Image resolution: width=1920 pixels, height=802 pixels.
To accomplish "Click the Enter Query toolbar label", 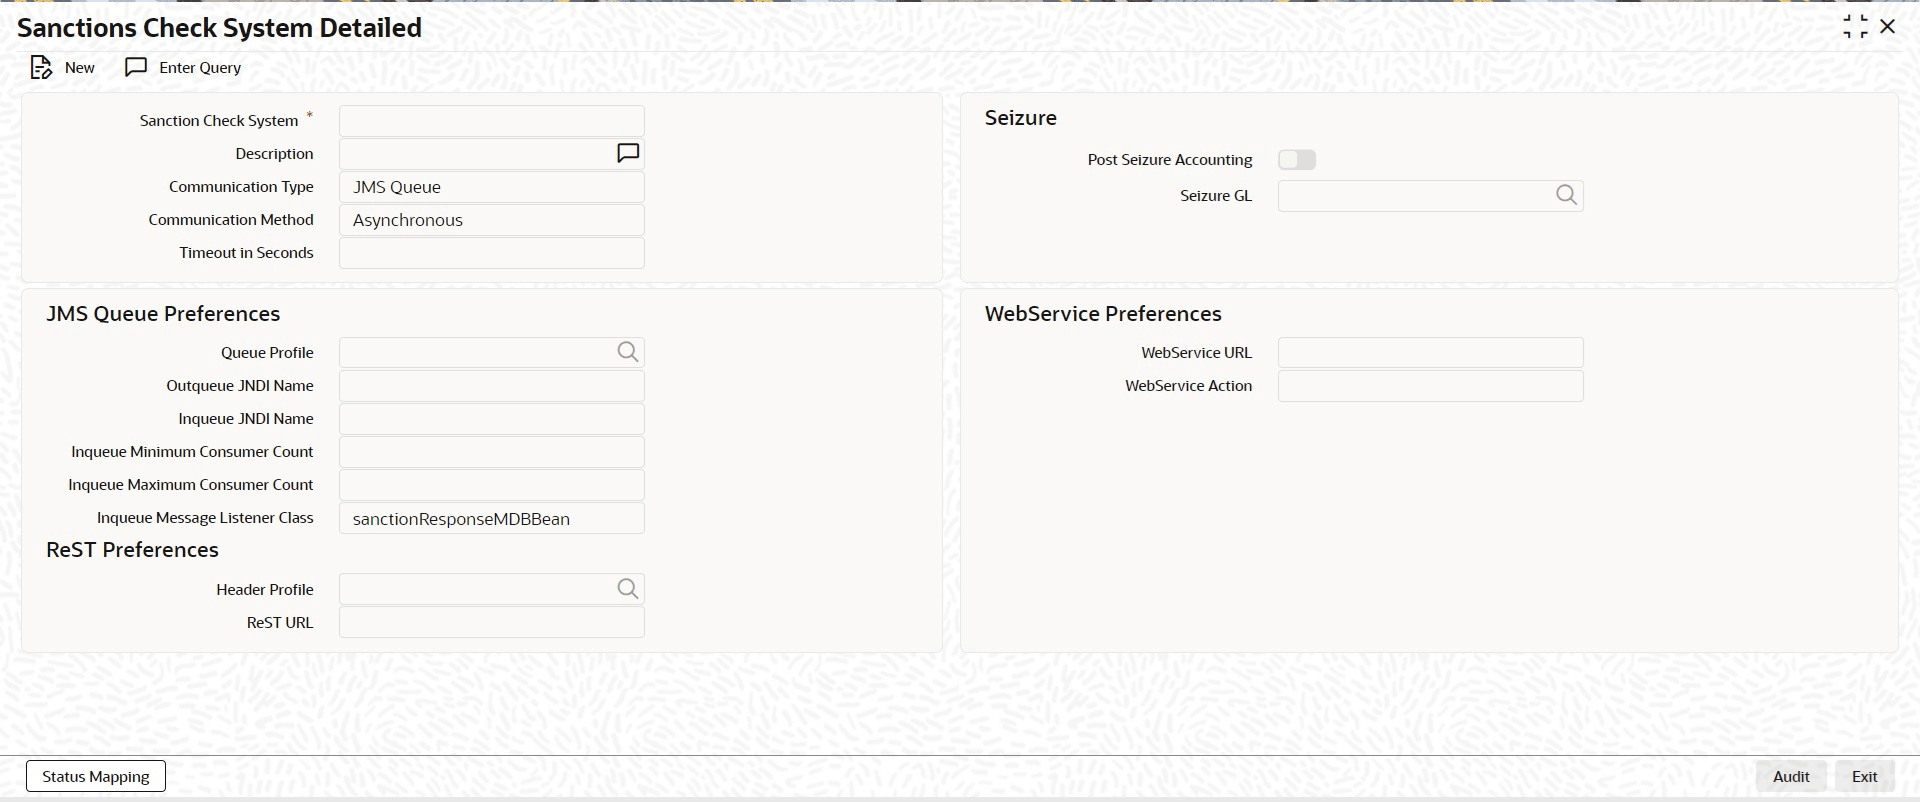I will coord(200,68).
